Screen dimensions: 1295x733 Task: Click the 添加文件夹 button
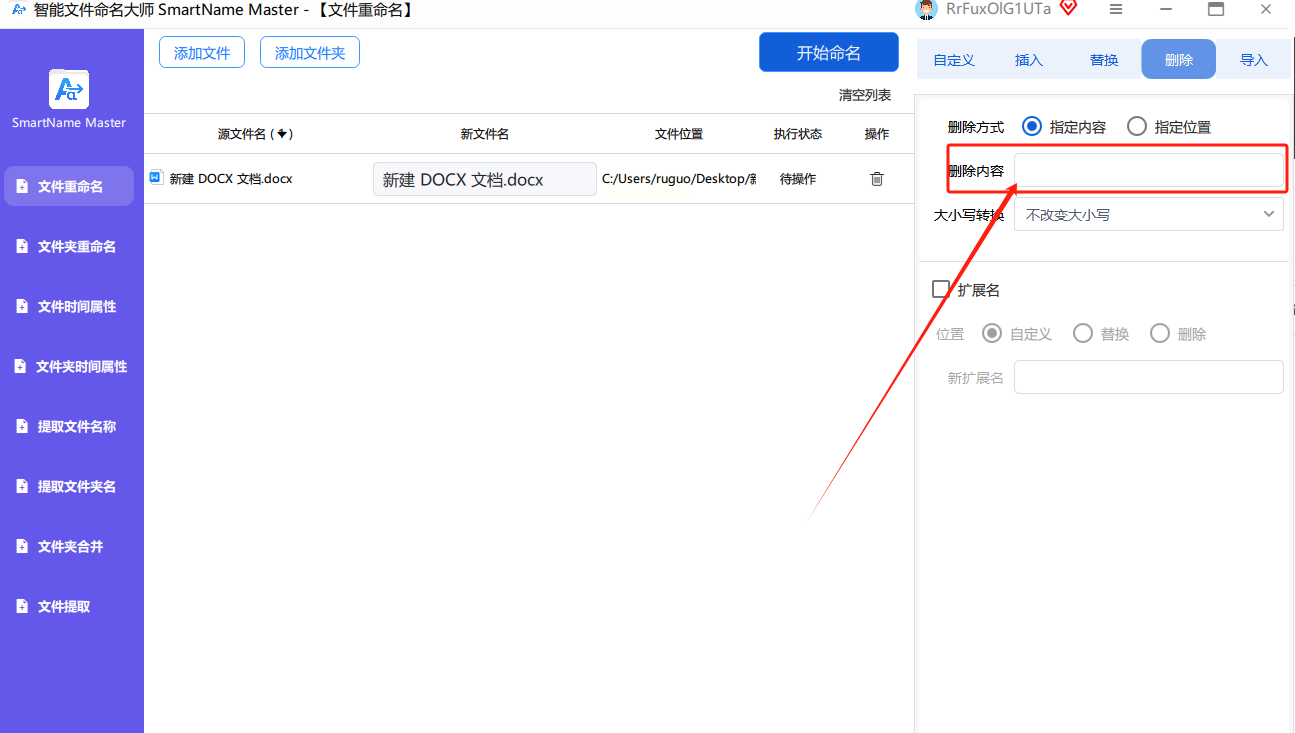[310, 53]
